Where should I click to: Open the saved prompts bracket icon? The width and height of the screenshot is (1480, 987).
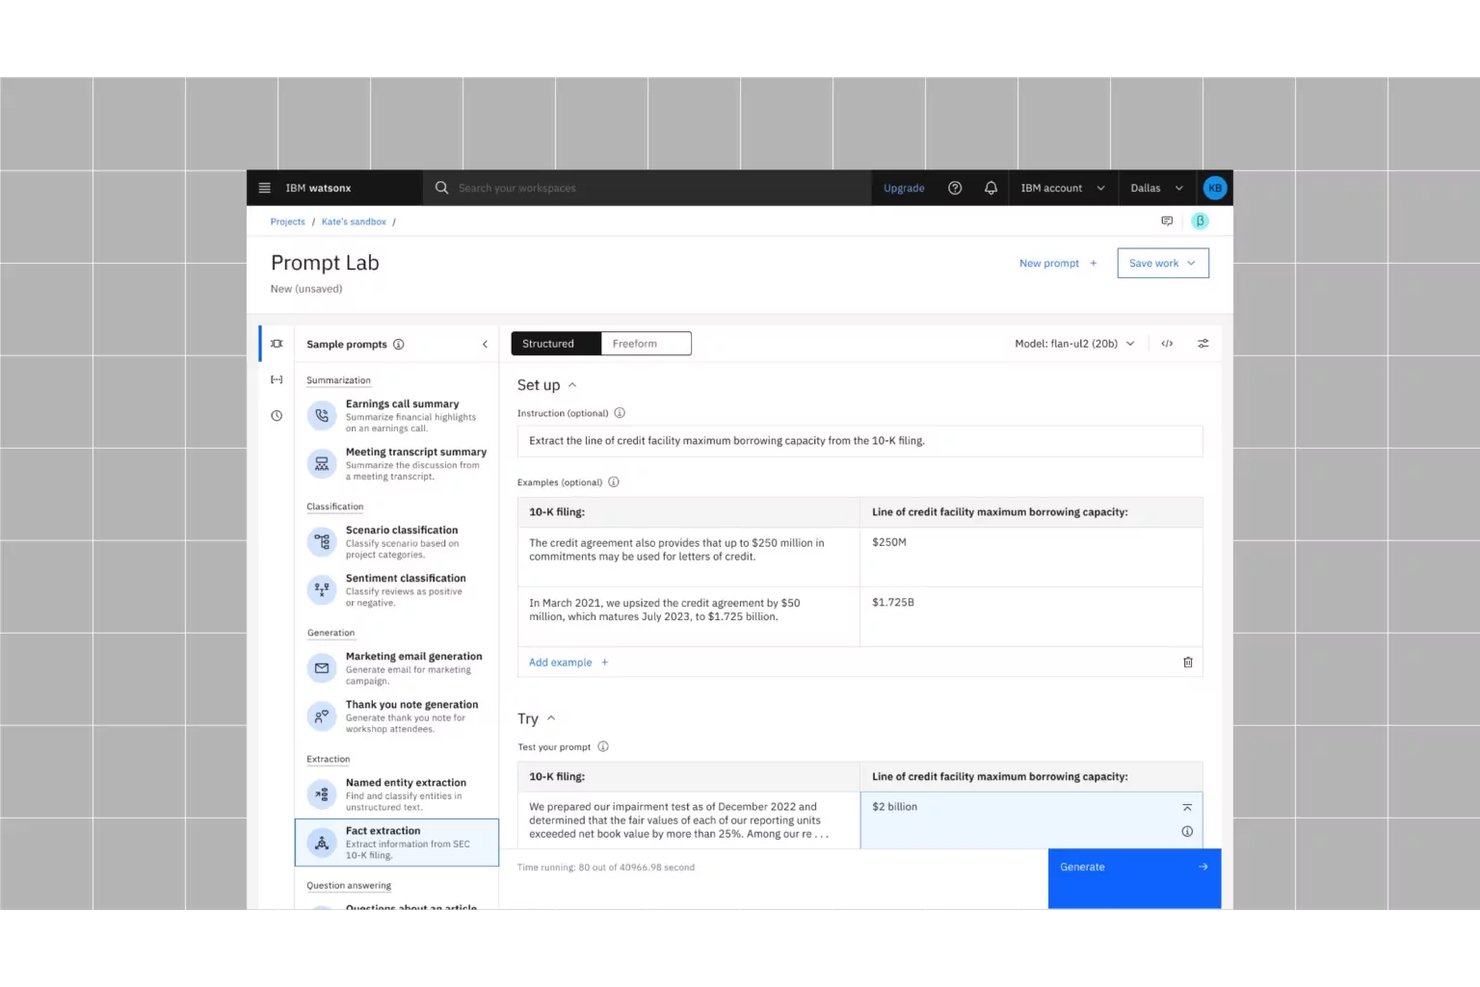[277, 380]
